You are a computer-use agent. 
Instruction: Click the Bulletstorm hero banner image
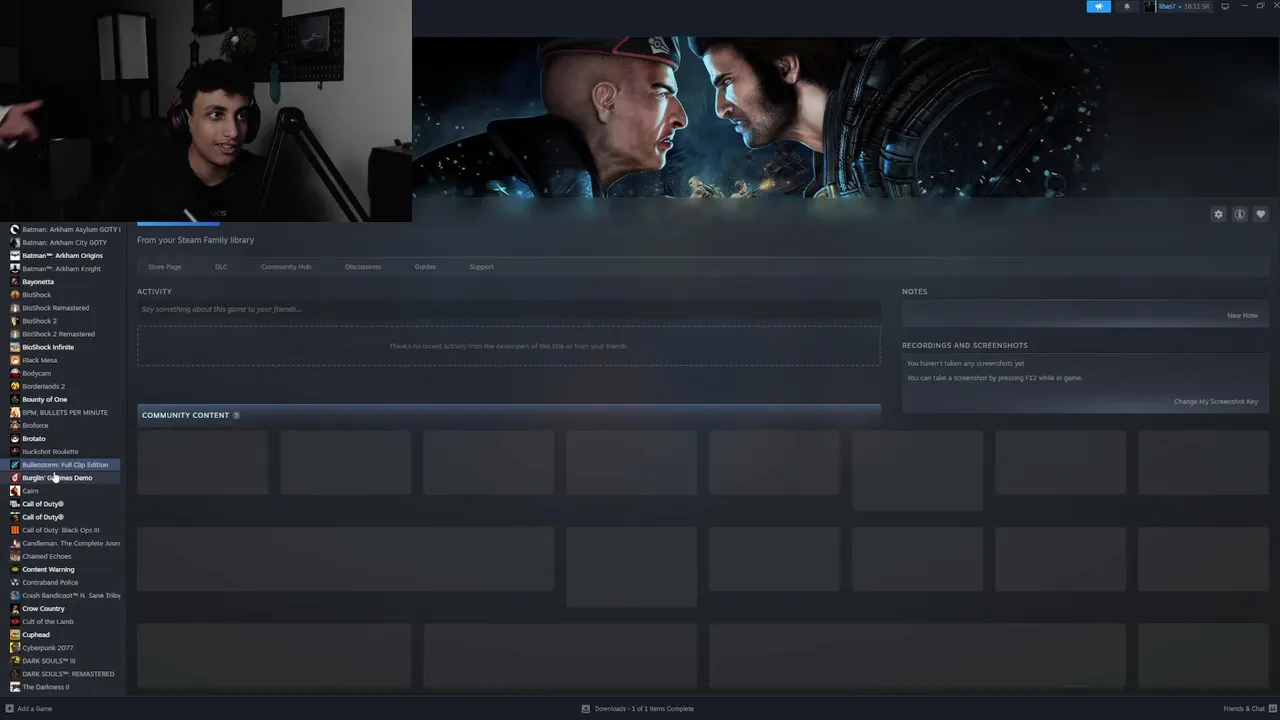(846, 117)
